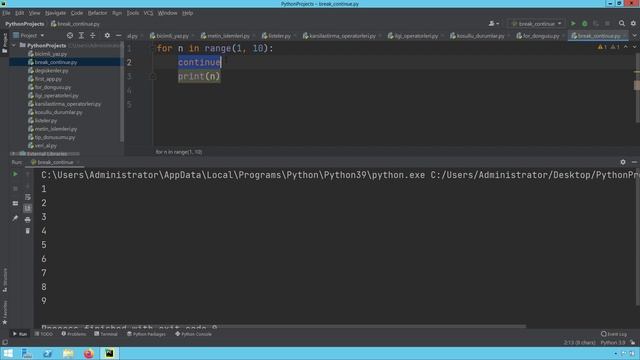Open Python Console tool window

click(193, 334)
